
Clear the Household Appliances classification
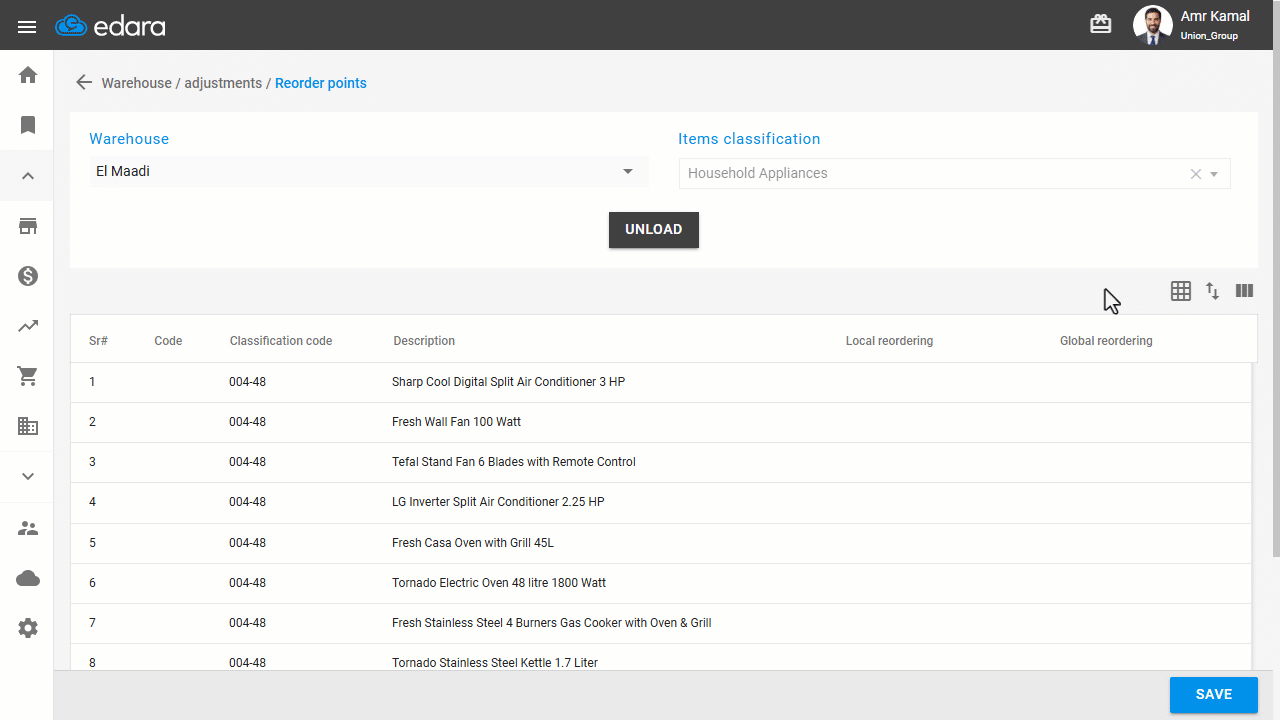click(x=1196, y=174)
